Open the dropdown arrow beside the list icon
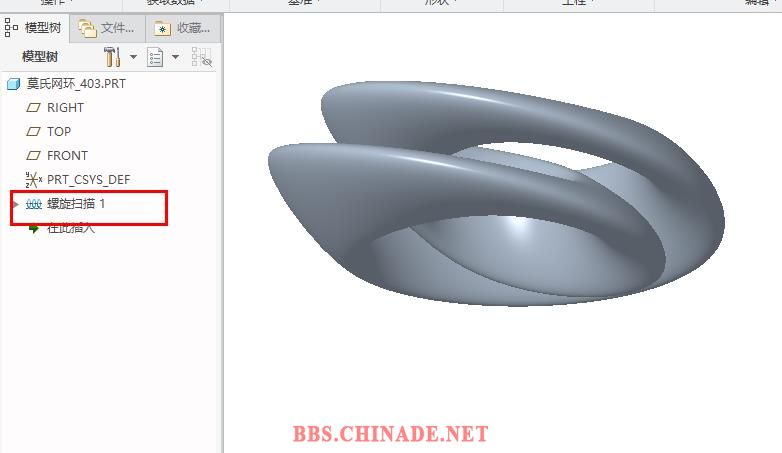This screenshot has width=782, height=453. [176, 57]
